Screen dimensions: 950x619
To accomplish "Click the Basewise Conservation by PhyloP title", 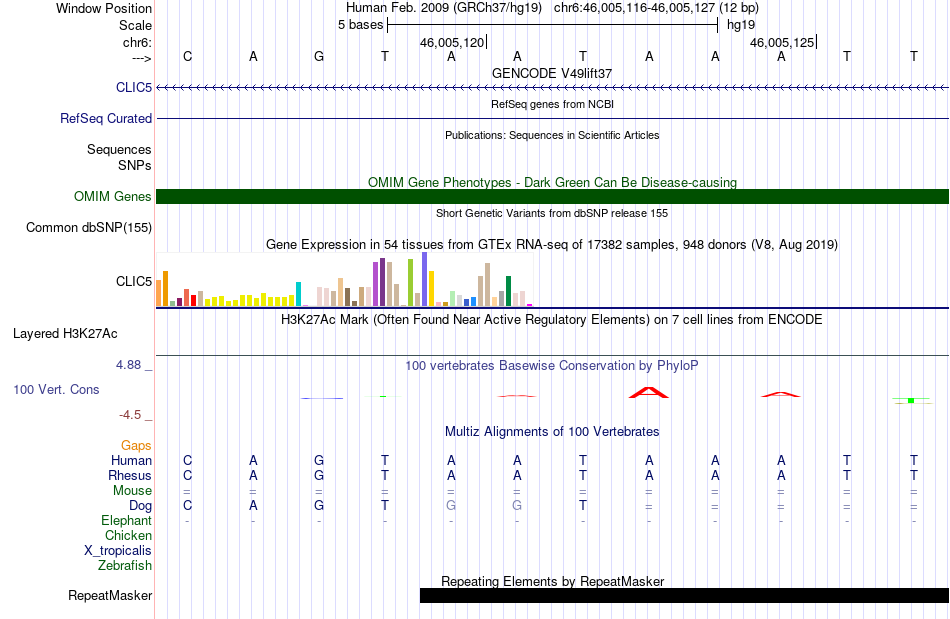I will (x=551, y=365).
